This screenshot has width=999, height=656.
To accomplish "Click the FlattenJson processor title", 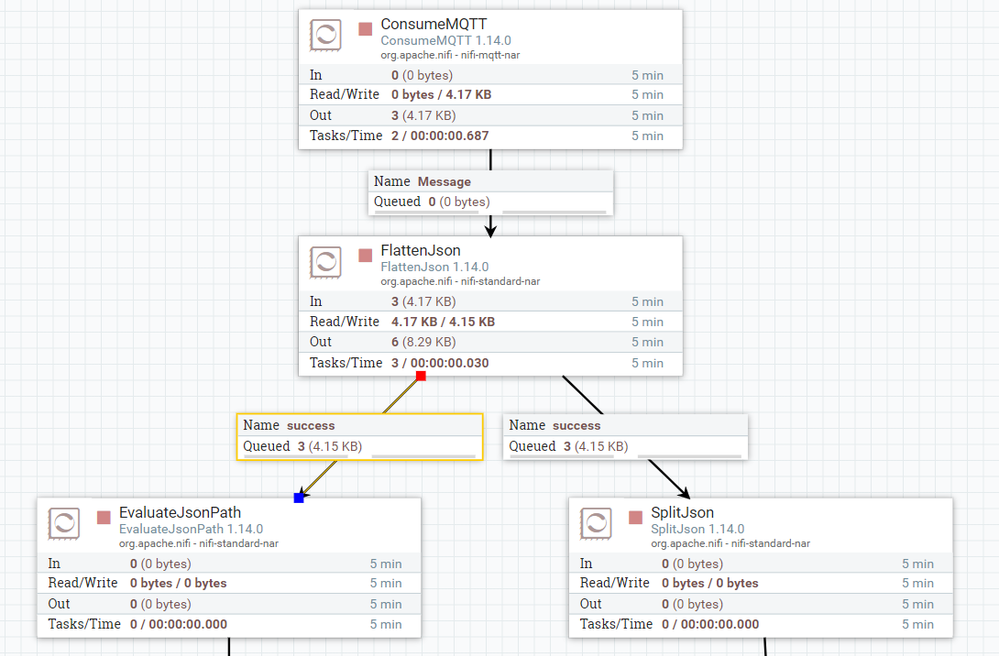I will (x=420, y=250).
